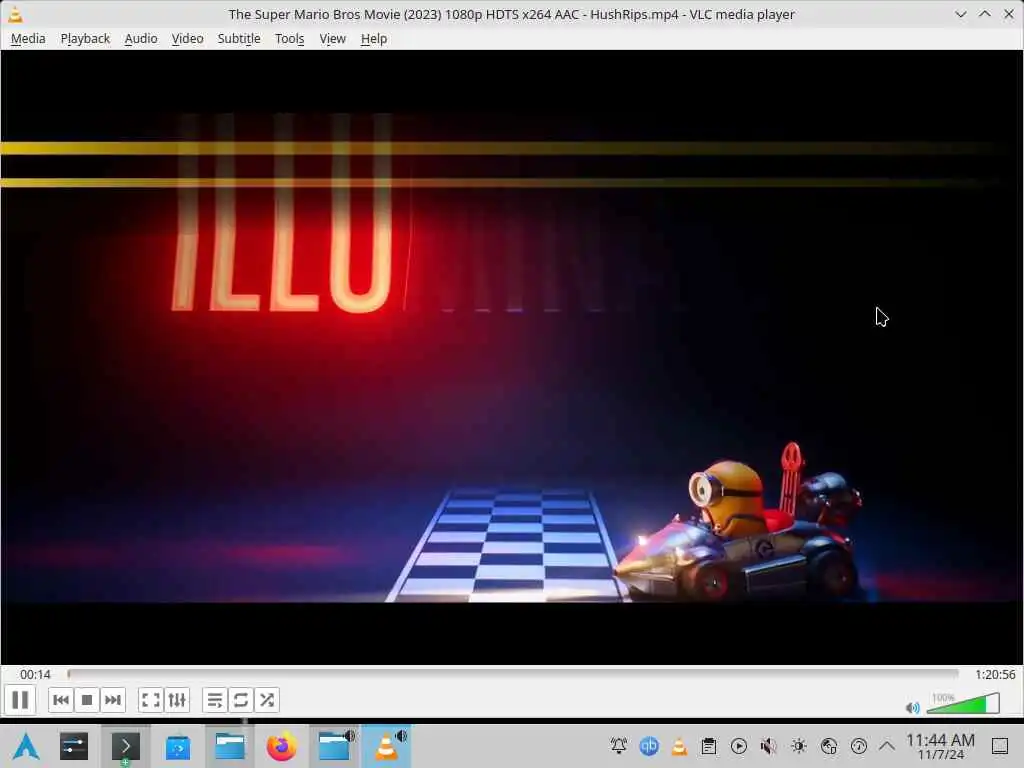This screenshot has width=1024, height=768.
Task: Open the Video menu
Action: pos(187,39)
